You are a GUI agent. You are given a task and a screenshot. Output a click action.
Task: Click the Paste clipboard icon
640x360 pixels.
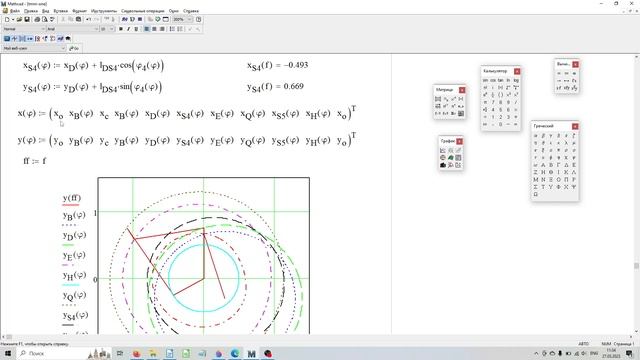tap(78, 19)
